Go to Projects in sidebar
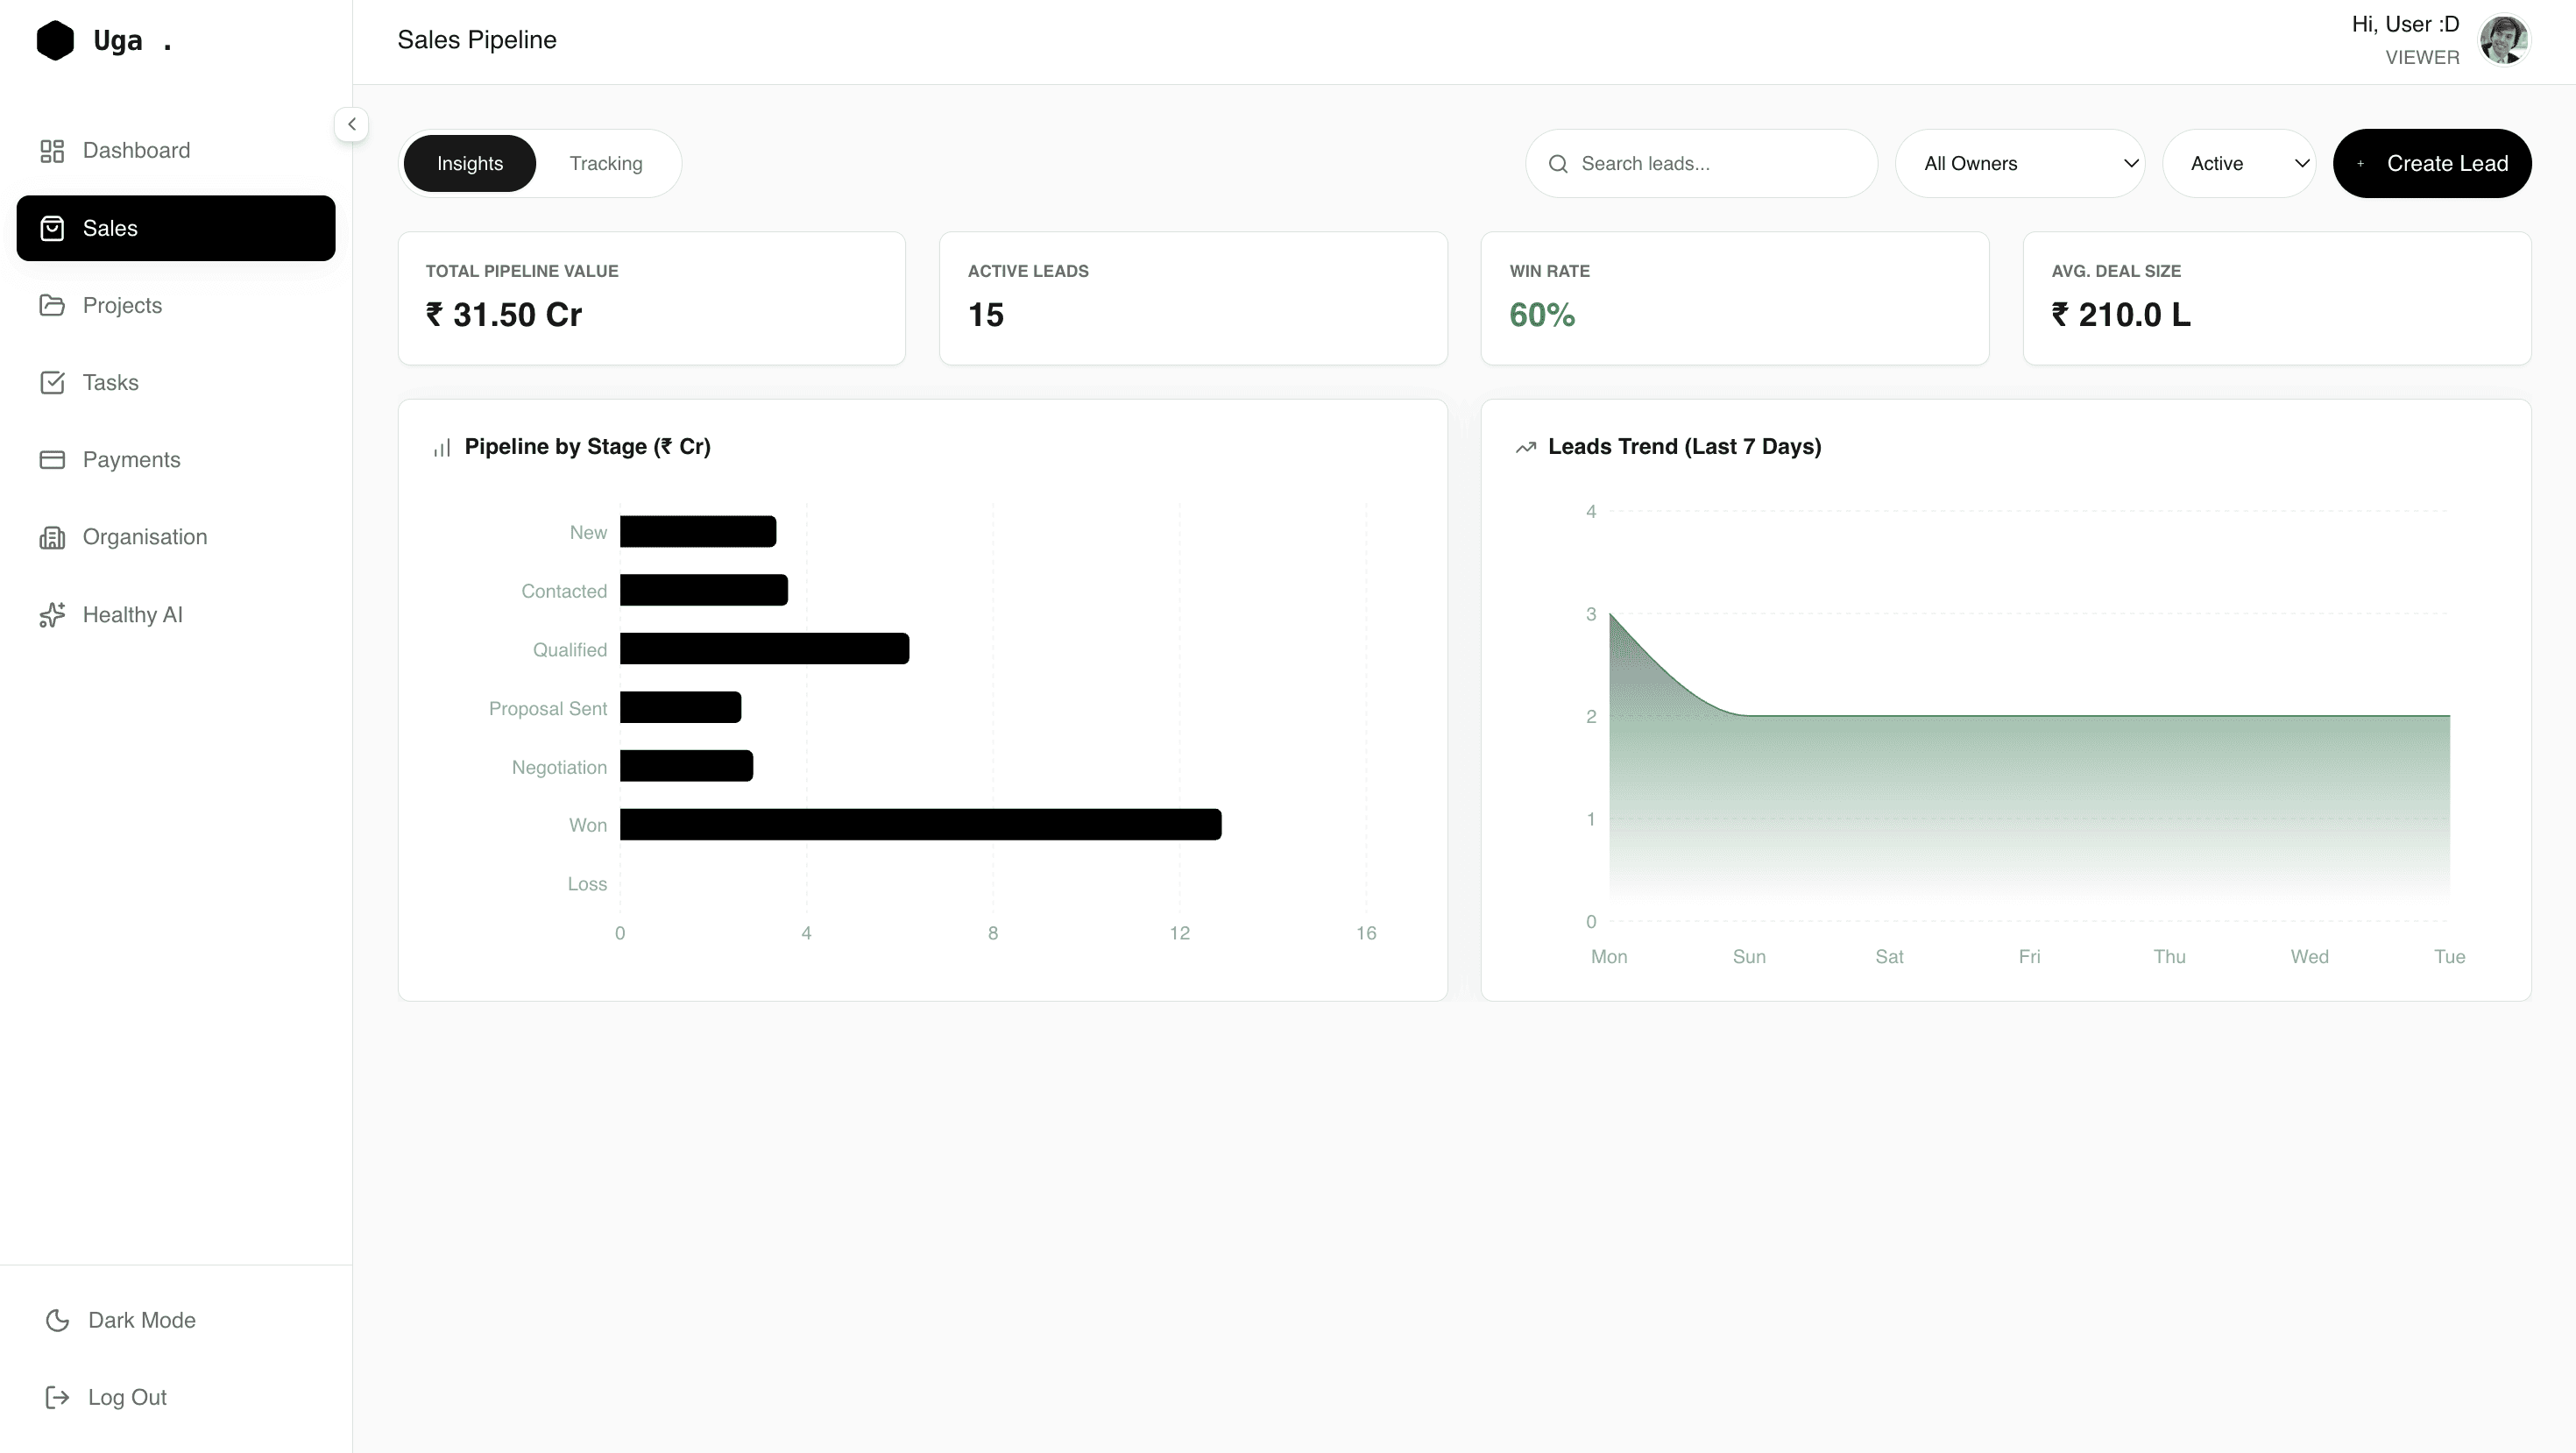 (122, 305)
